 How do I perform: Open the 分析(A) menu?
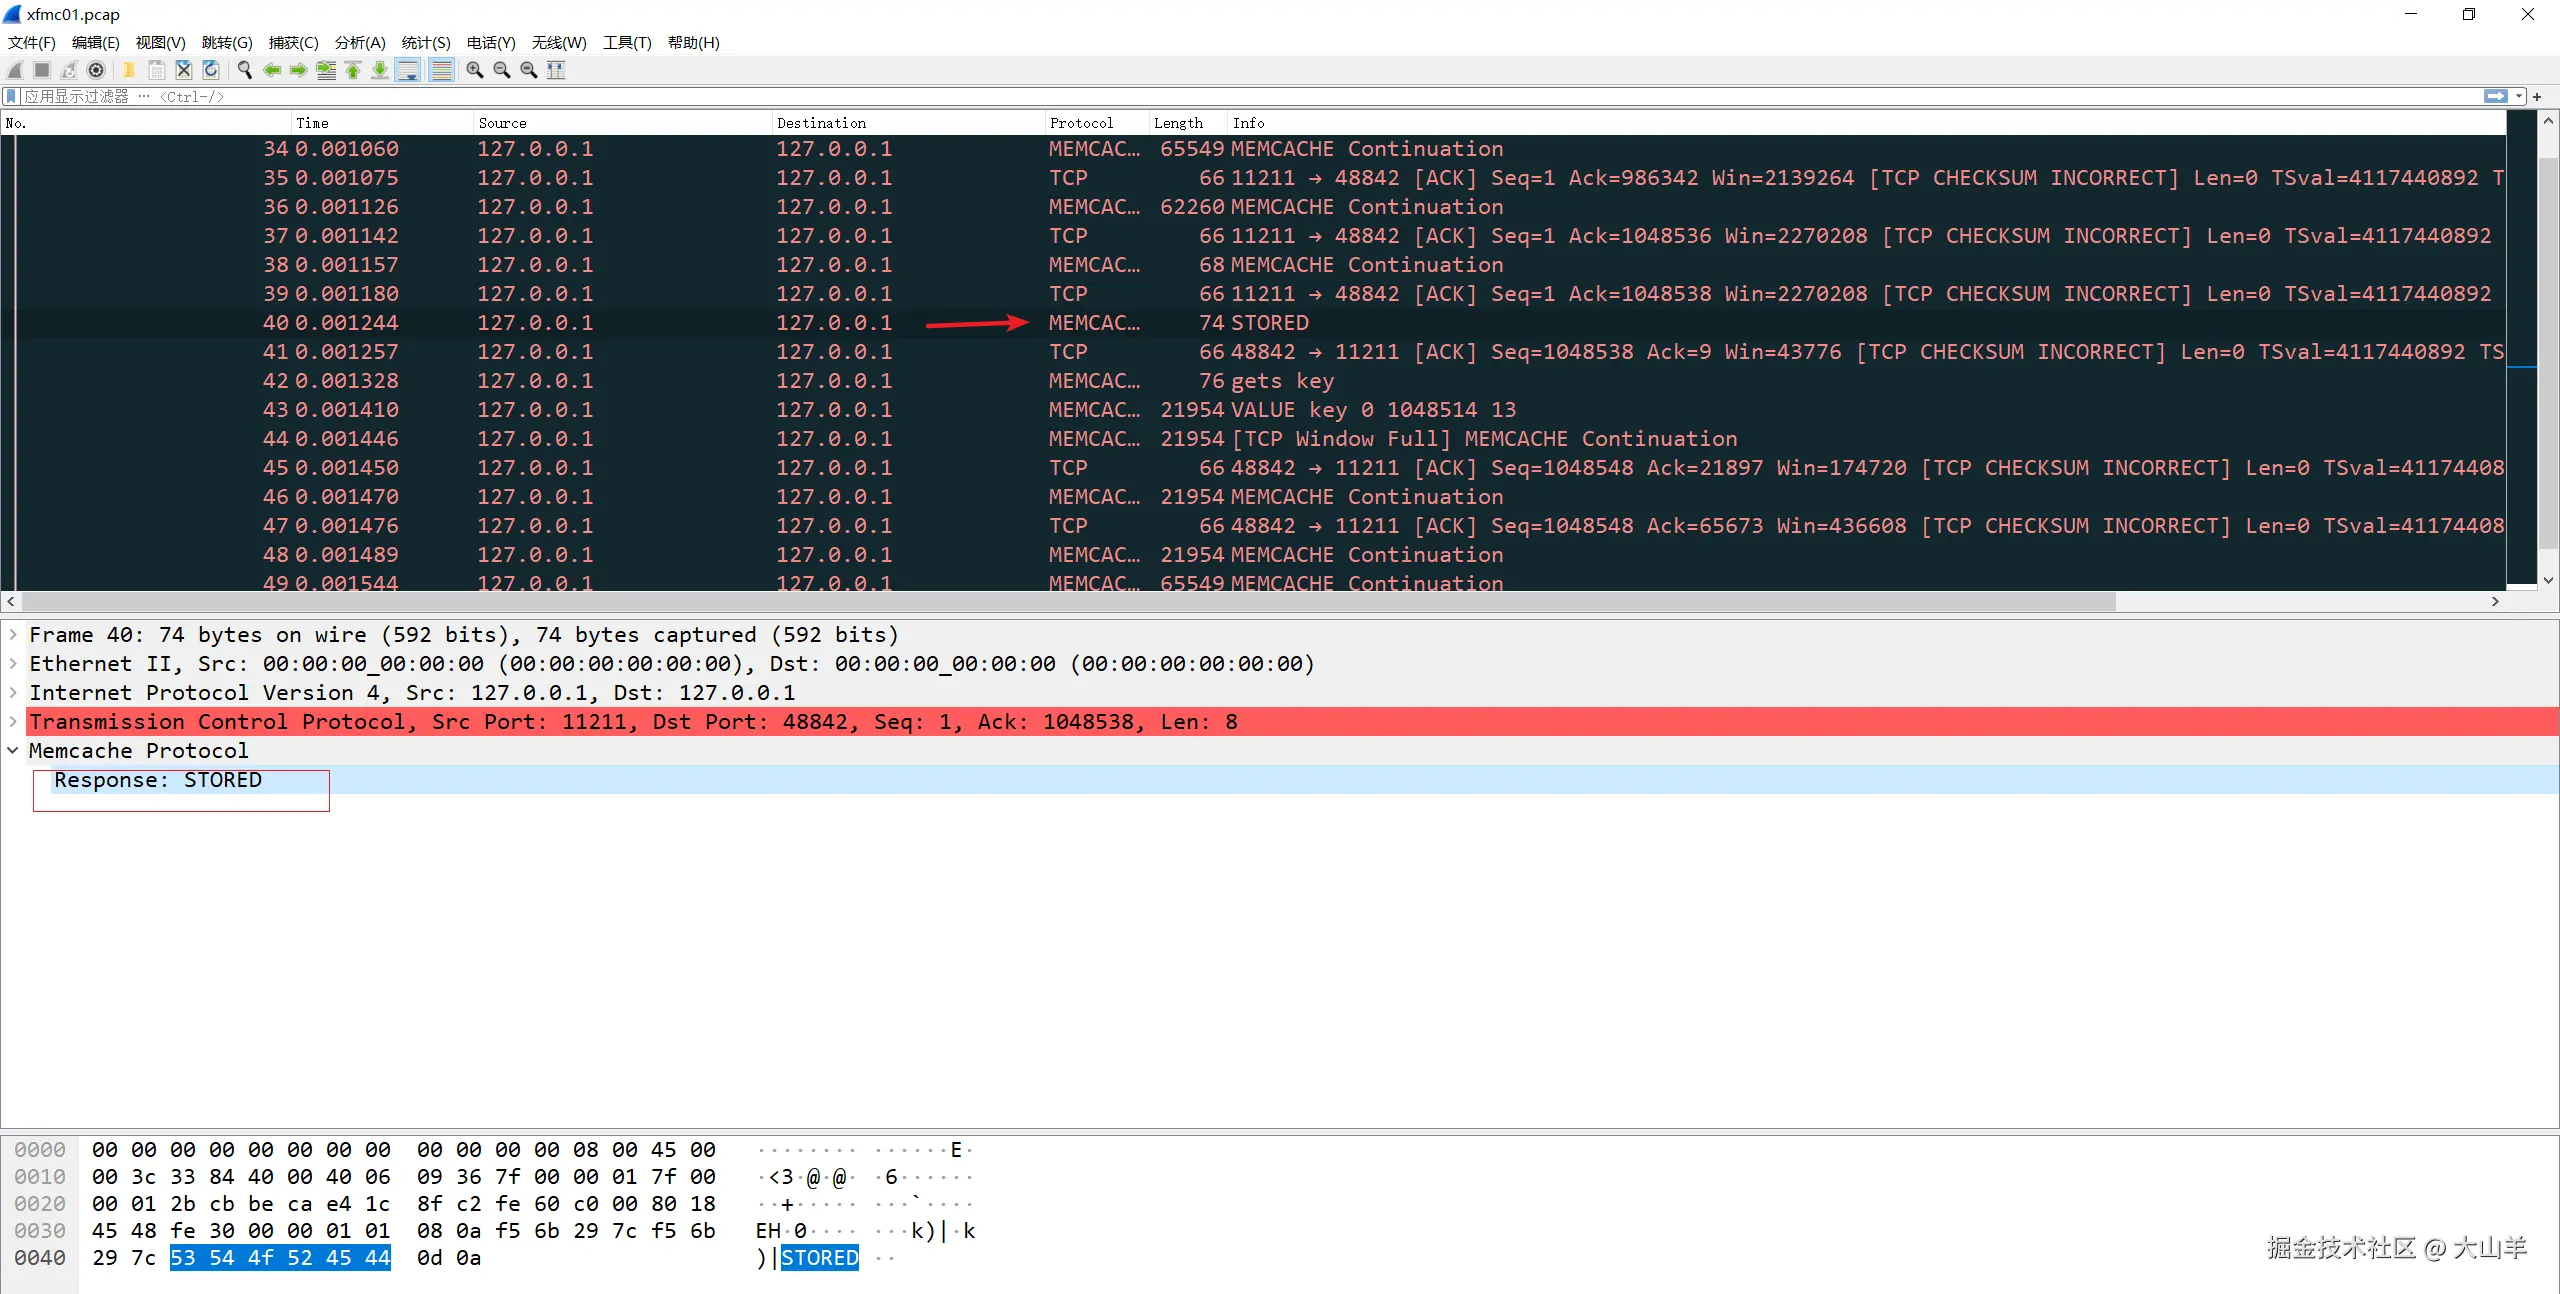click(359, 43)
